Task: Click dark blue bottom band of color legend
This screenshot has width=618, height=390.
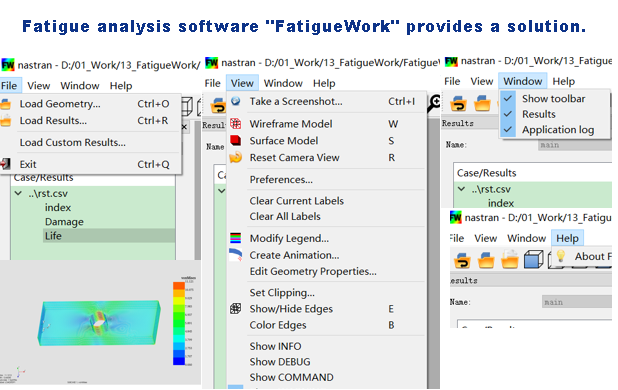Action: pos(179,361)
